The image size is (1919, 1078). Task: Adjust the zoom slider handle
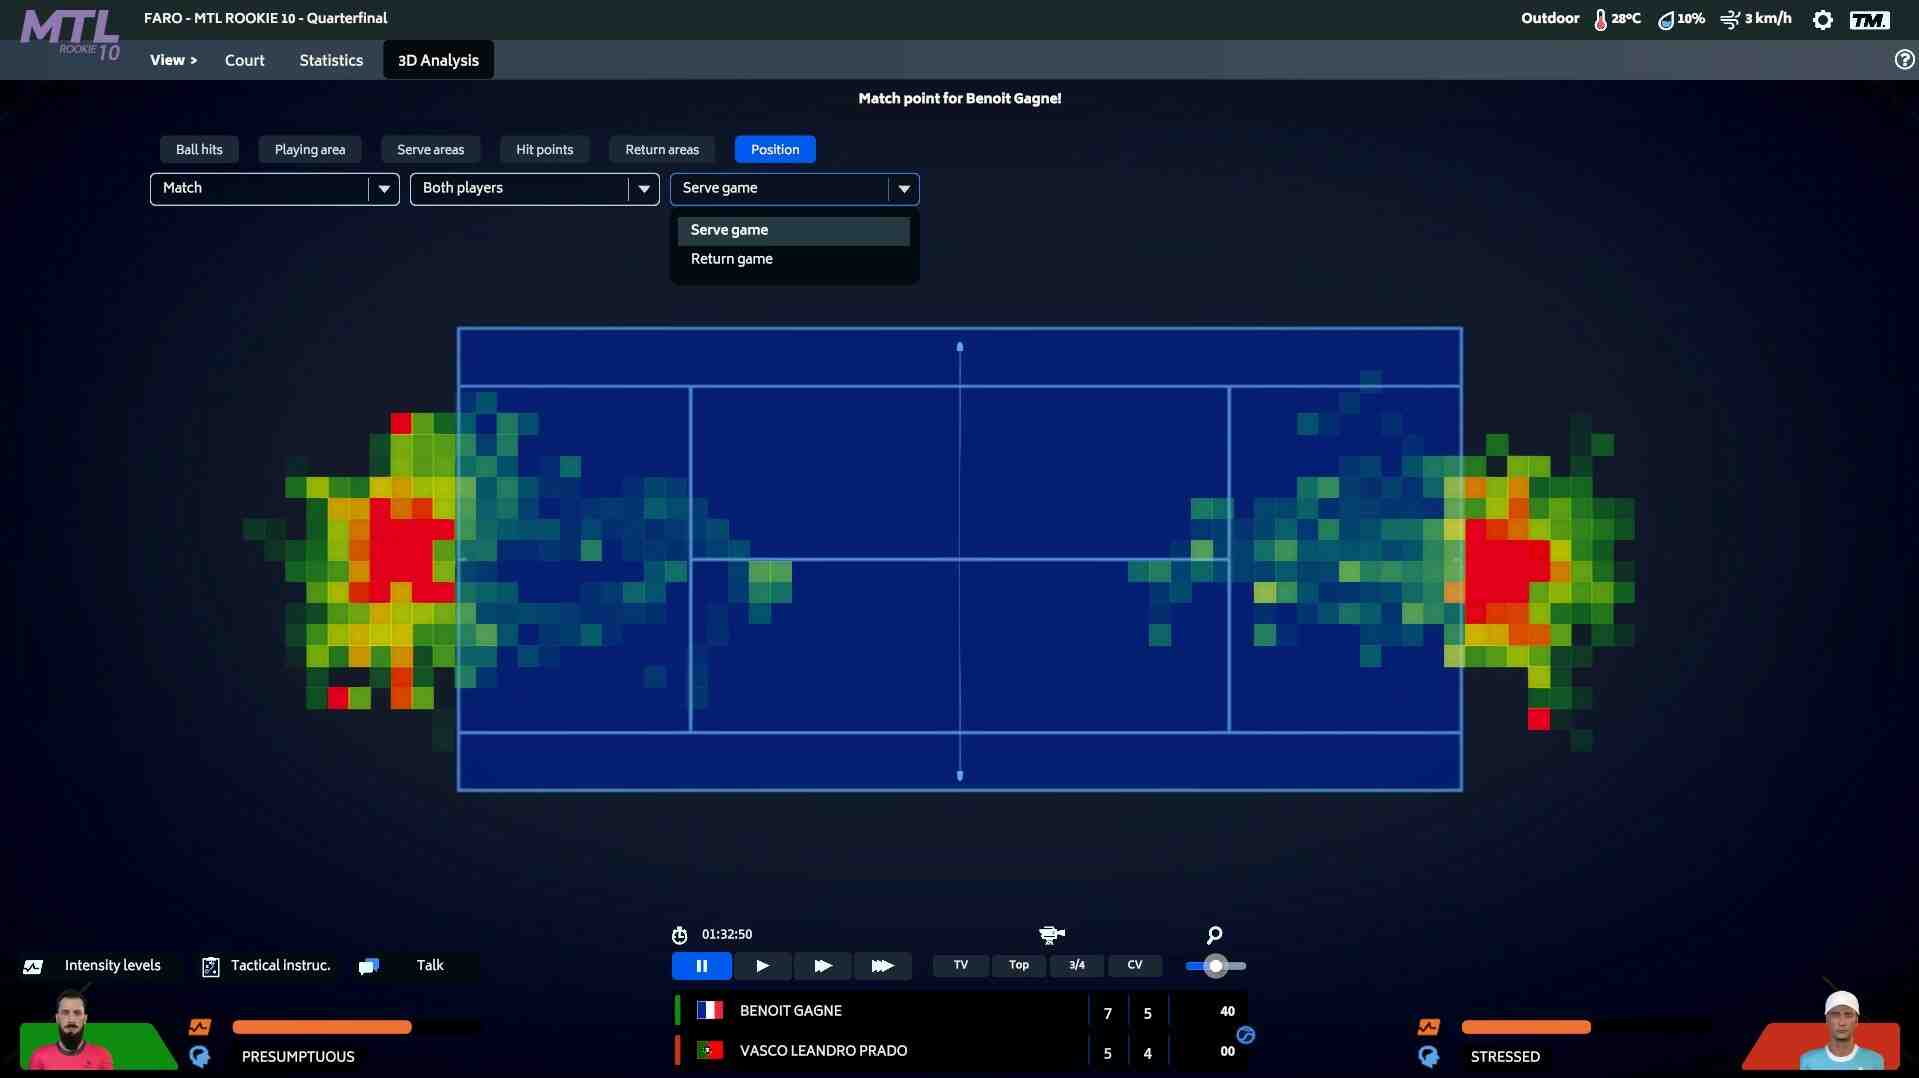tap(1215, 966)
